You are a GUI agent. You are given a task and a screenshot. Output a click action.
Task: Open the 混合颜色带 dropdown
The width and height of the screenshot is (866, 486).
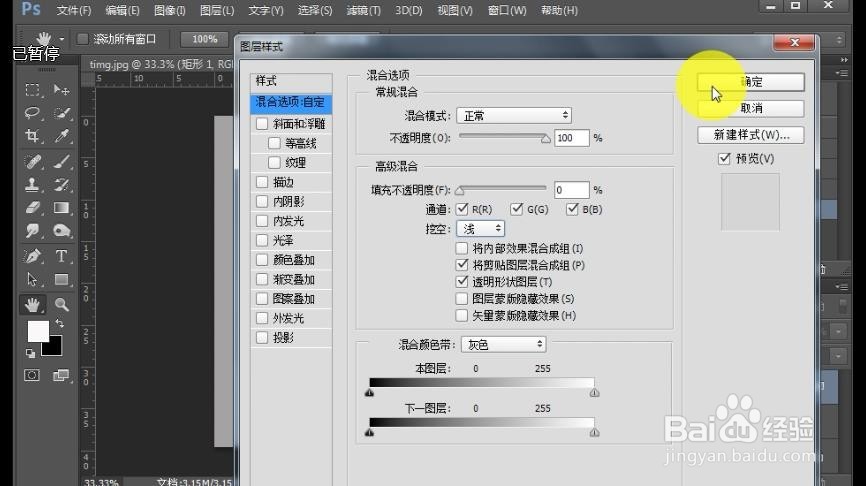[x=504, y=345]
